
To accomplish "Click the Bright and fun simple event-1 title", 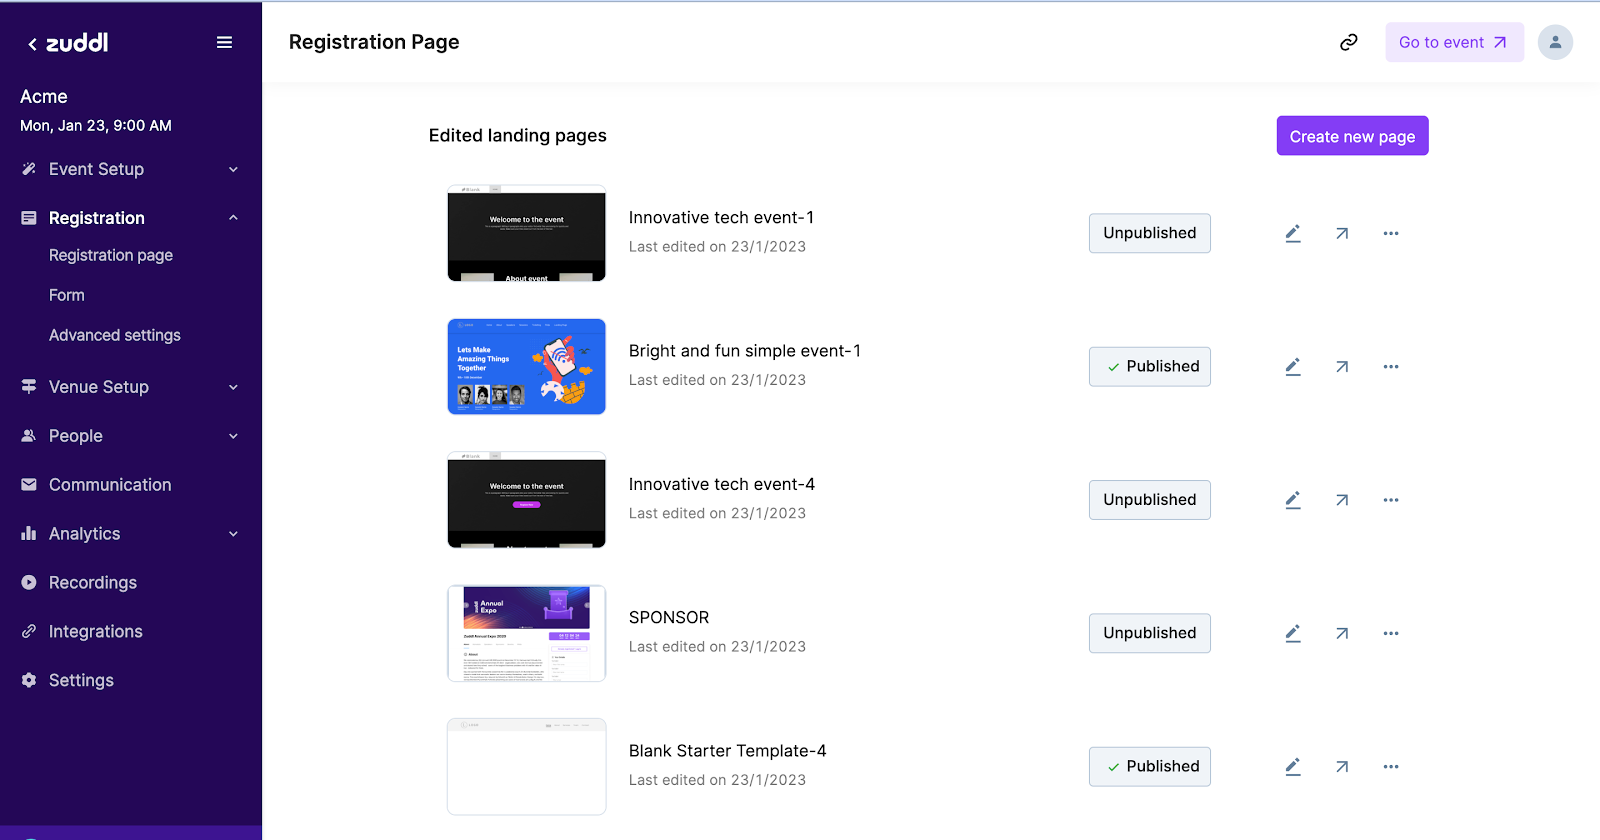I will coord(745,351).
